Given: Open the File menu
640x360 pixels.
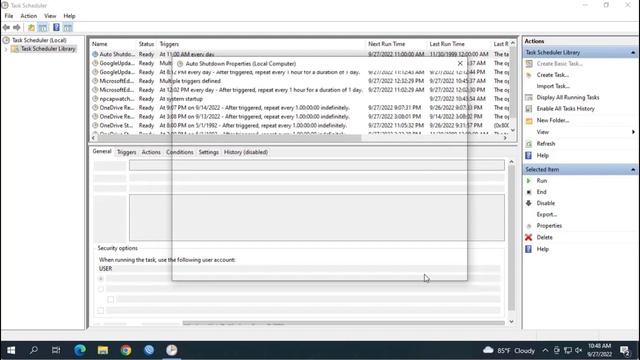Looking at the screenshot, I should click(x=9, y=16).
